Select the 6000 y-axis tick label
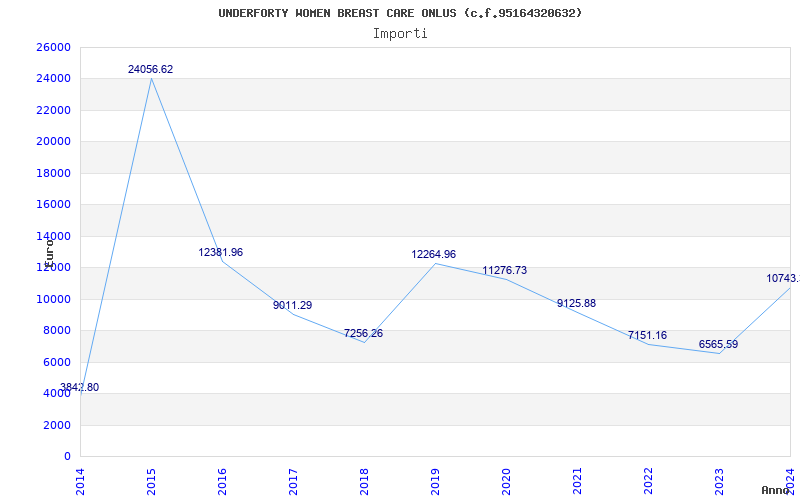The height and width of the screenshot is (500, 800). [57, 362]
